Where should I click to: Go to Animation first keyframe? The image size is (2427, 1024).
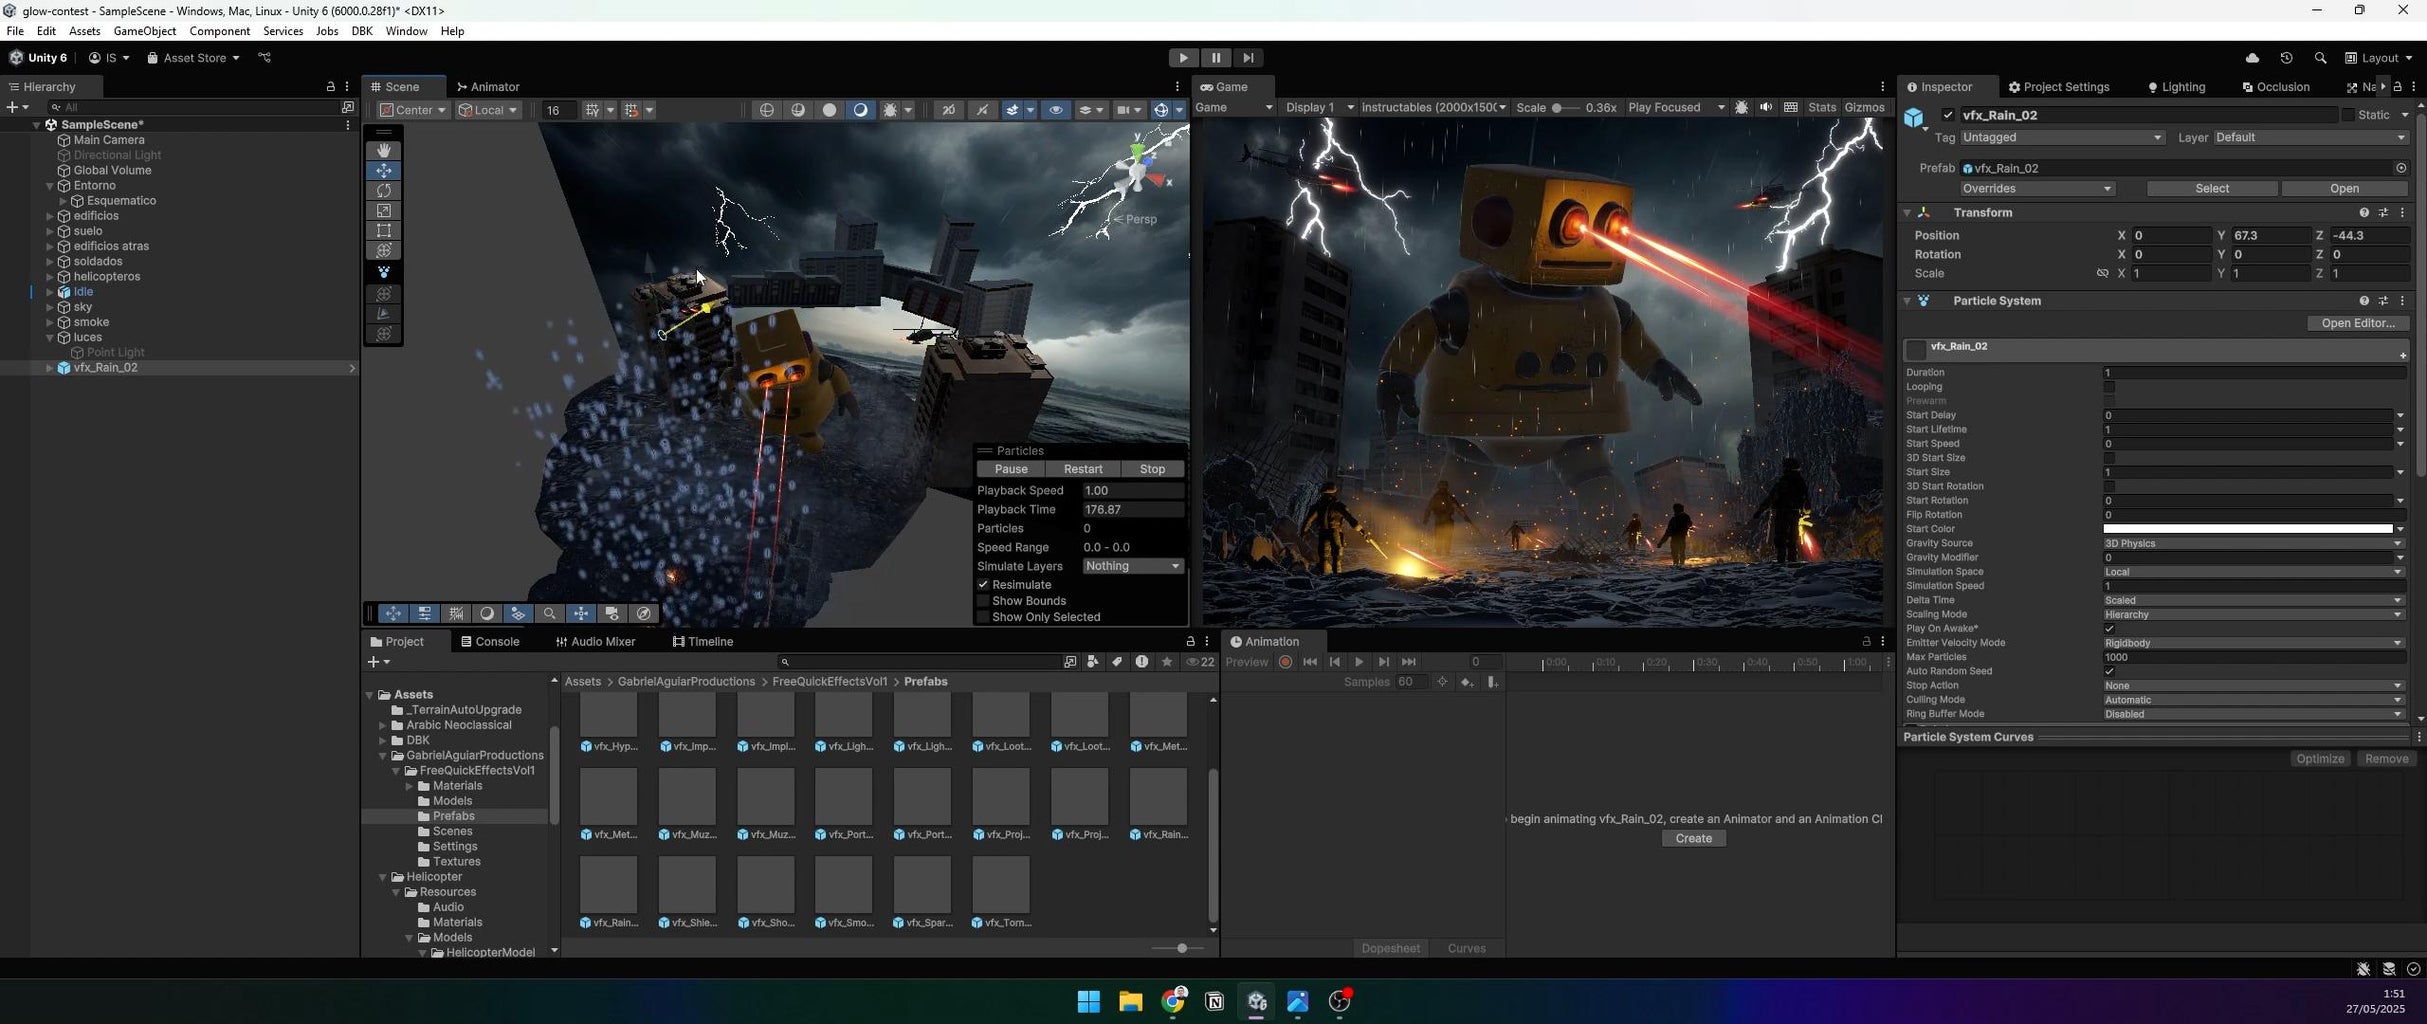1310,662
